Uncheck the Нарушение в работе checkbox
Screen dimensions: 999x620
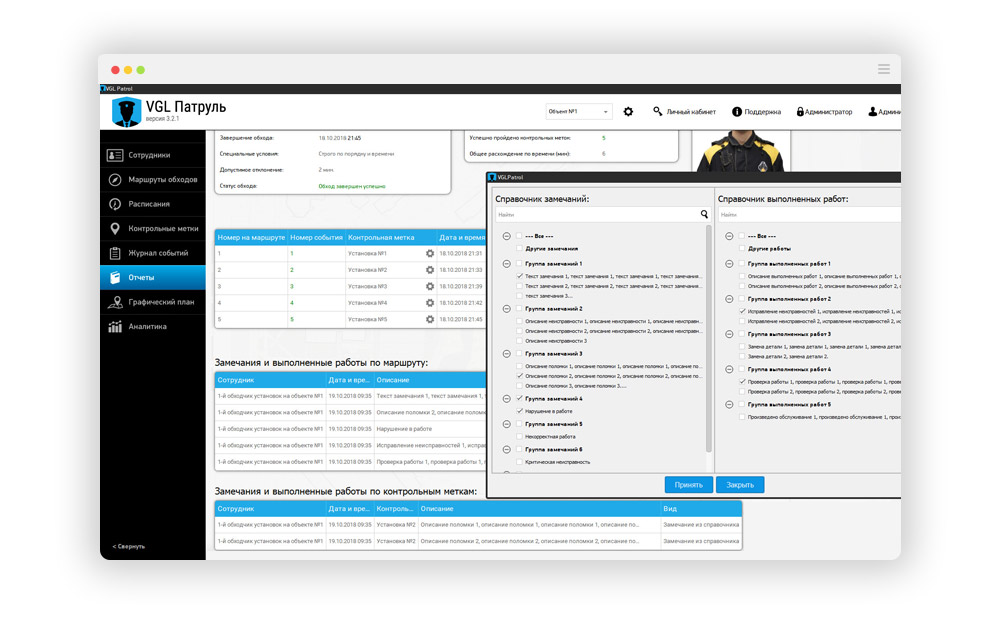[x=519, y=412]
